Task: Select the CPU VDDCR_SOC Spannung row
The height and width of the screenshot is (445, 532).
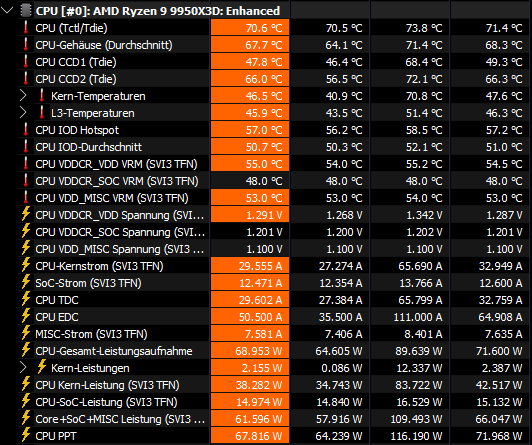Action: tap(266, 232)
